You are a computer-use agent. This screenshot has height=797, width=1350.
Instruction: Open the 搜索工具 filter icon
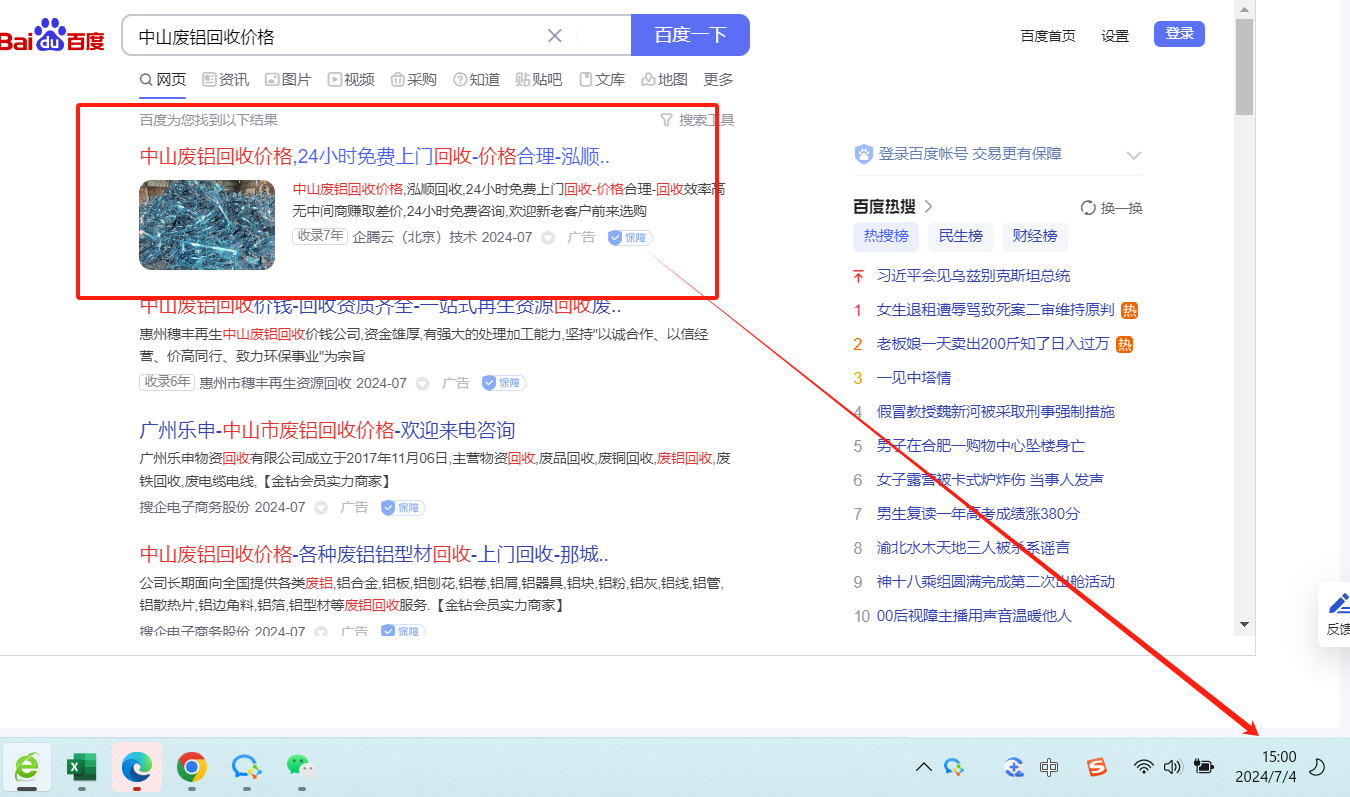666,120
